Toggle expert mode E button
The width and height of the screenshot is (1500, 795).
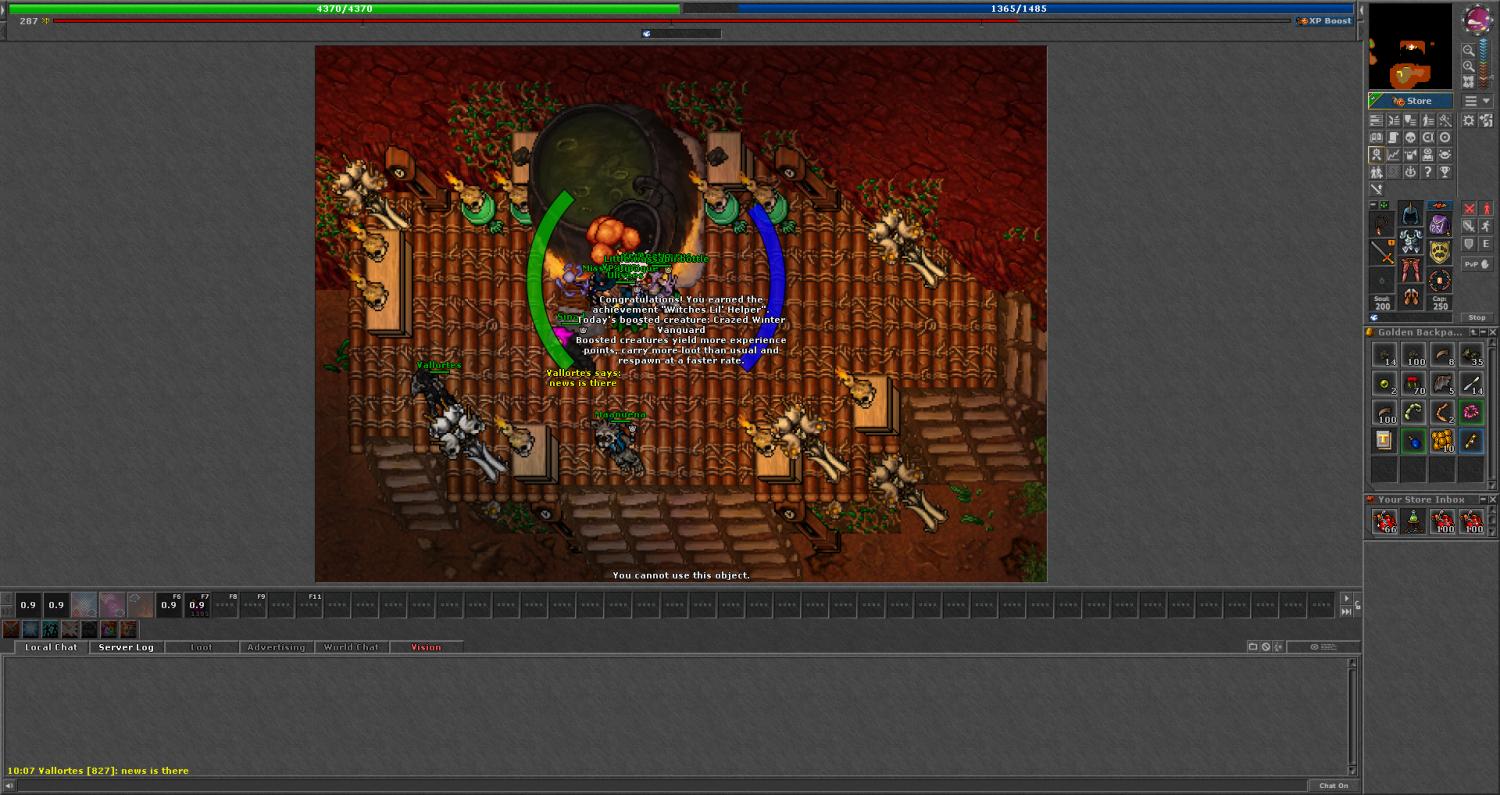(x=1487, y=244)
